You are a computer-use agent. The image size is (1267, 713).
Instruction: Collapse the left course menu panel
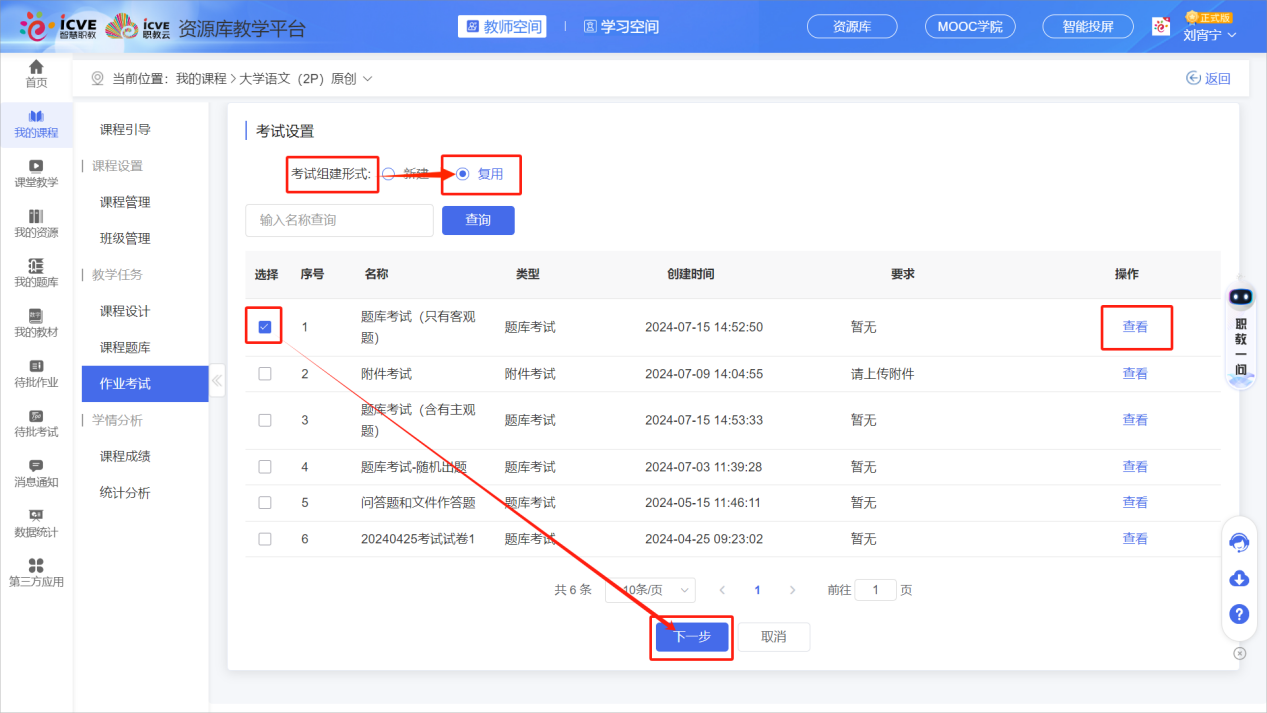217,381
